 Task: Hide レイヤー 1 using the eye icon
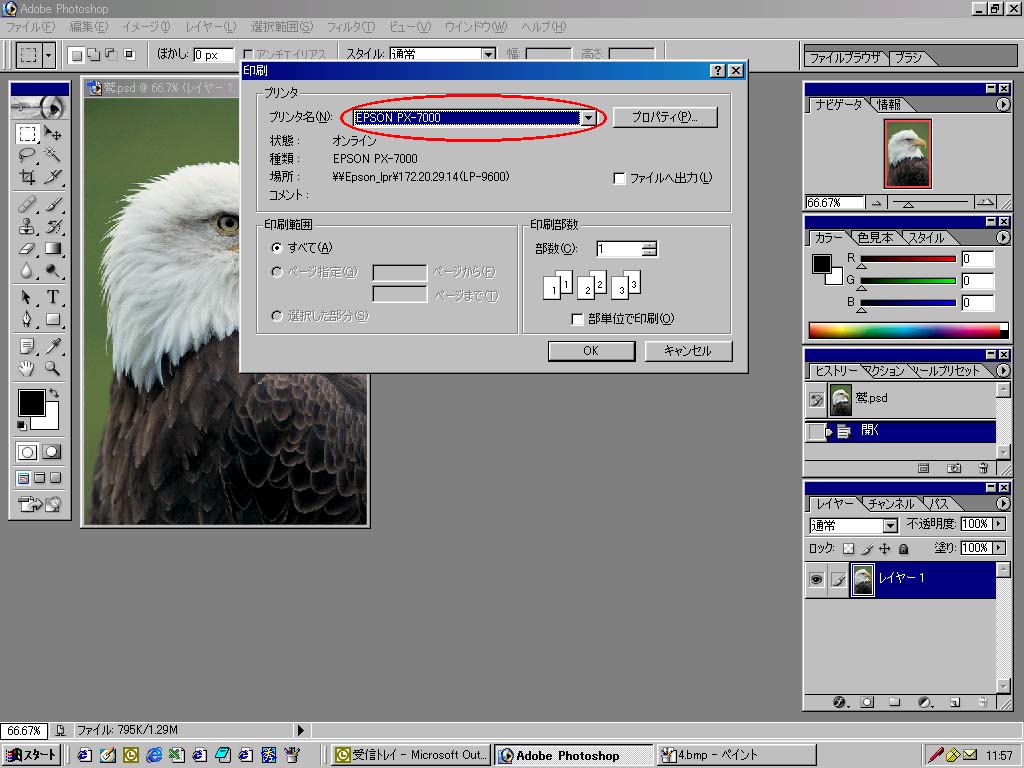click(817, 580)
